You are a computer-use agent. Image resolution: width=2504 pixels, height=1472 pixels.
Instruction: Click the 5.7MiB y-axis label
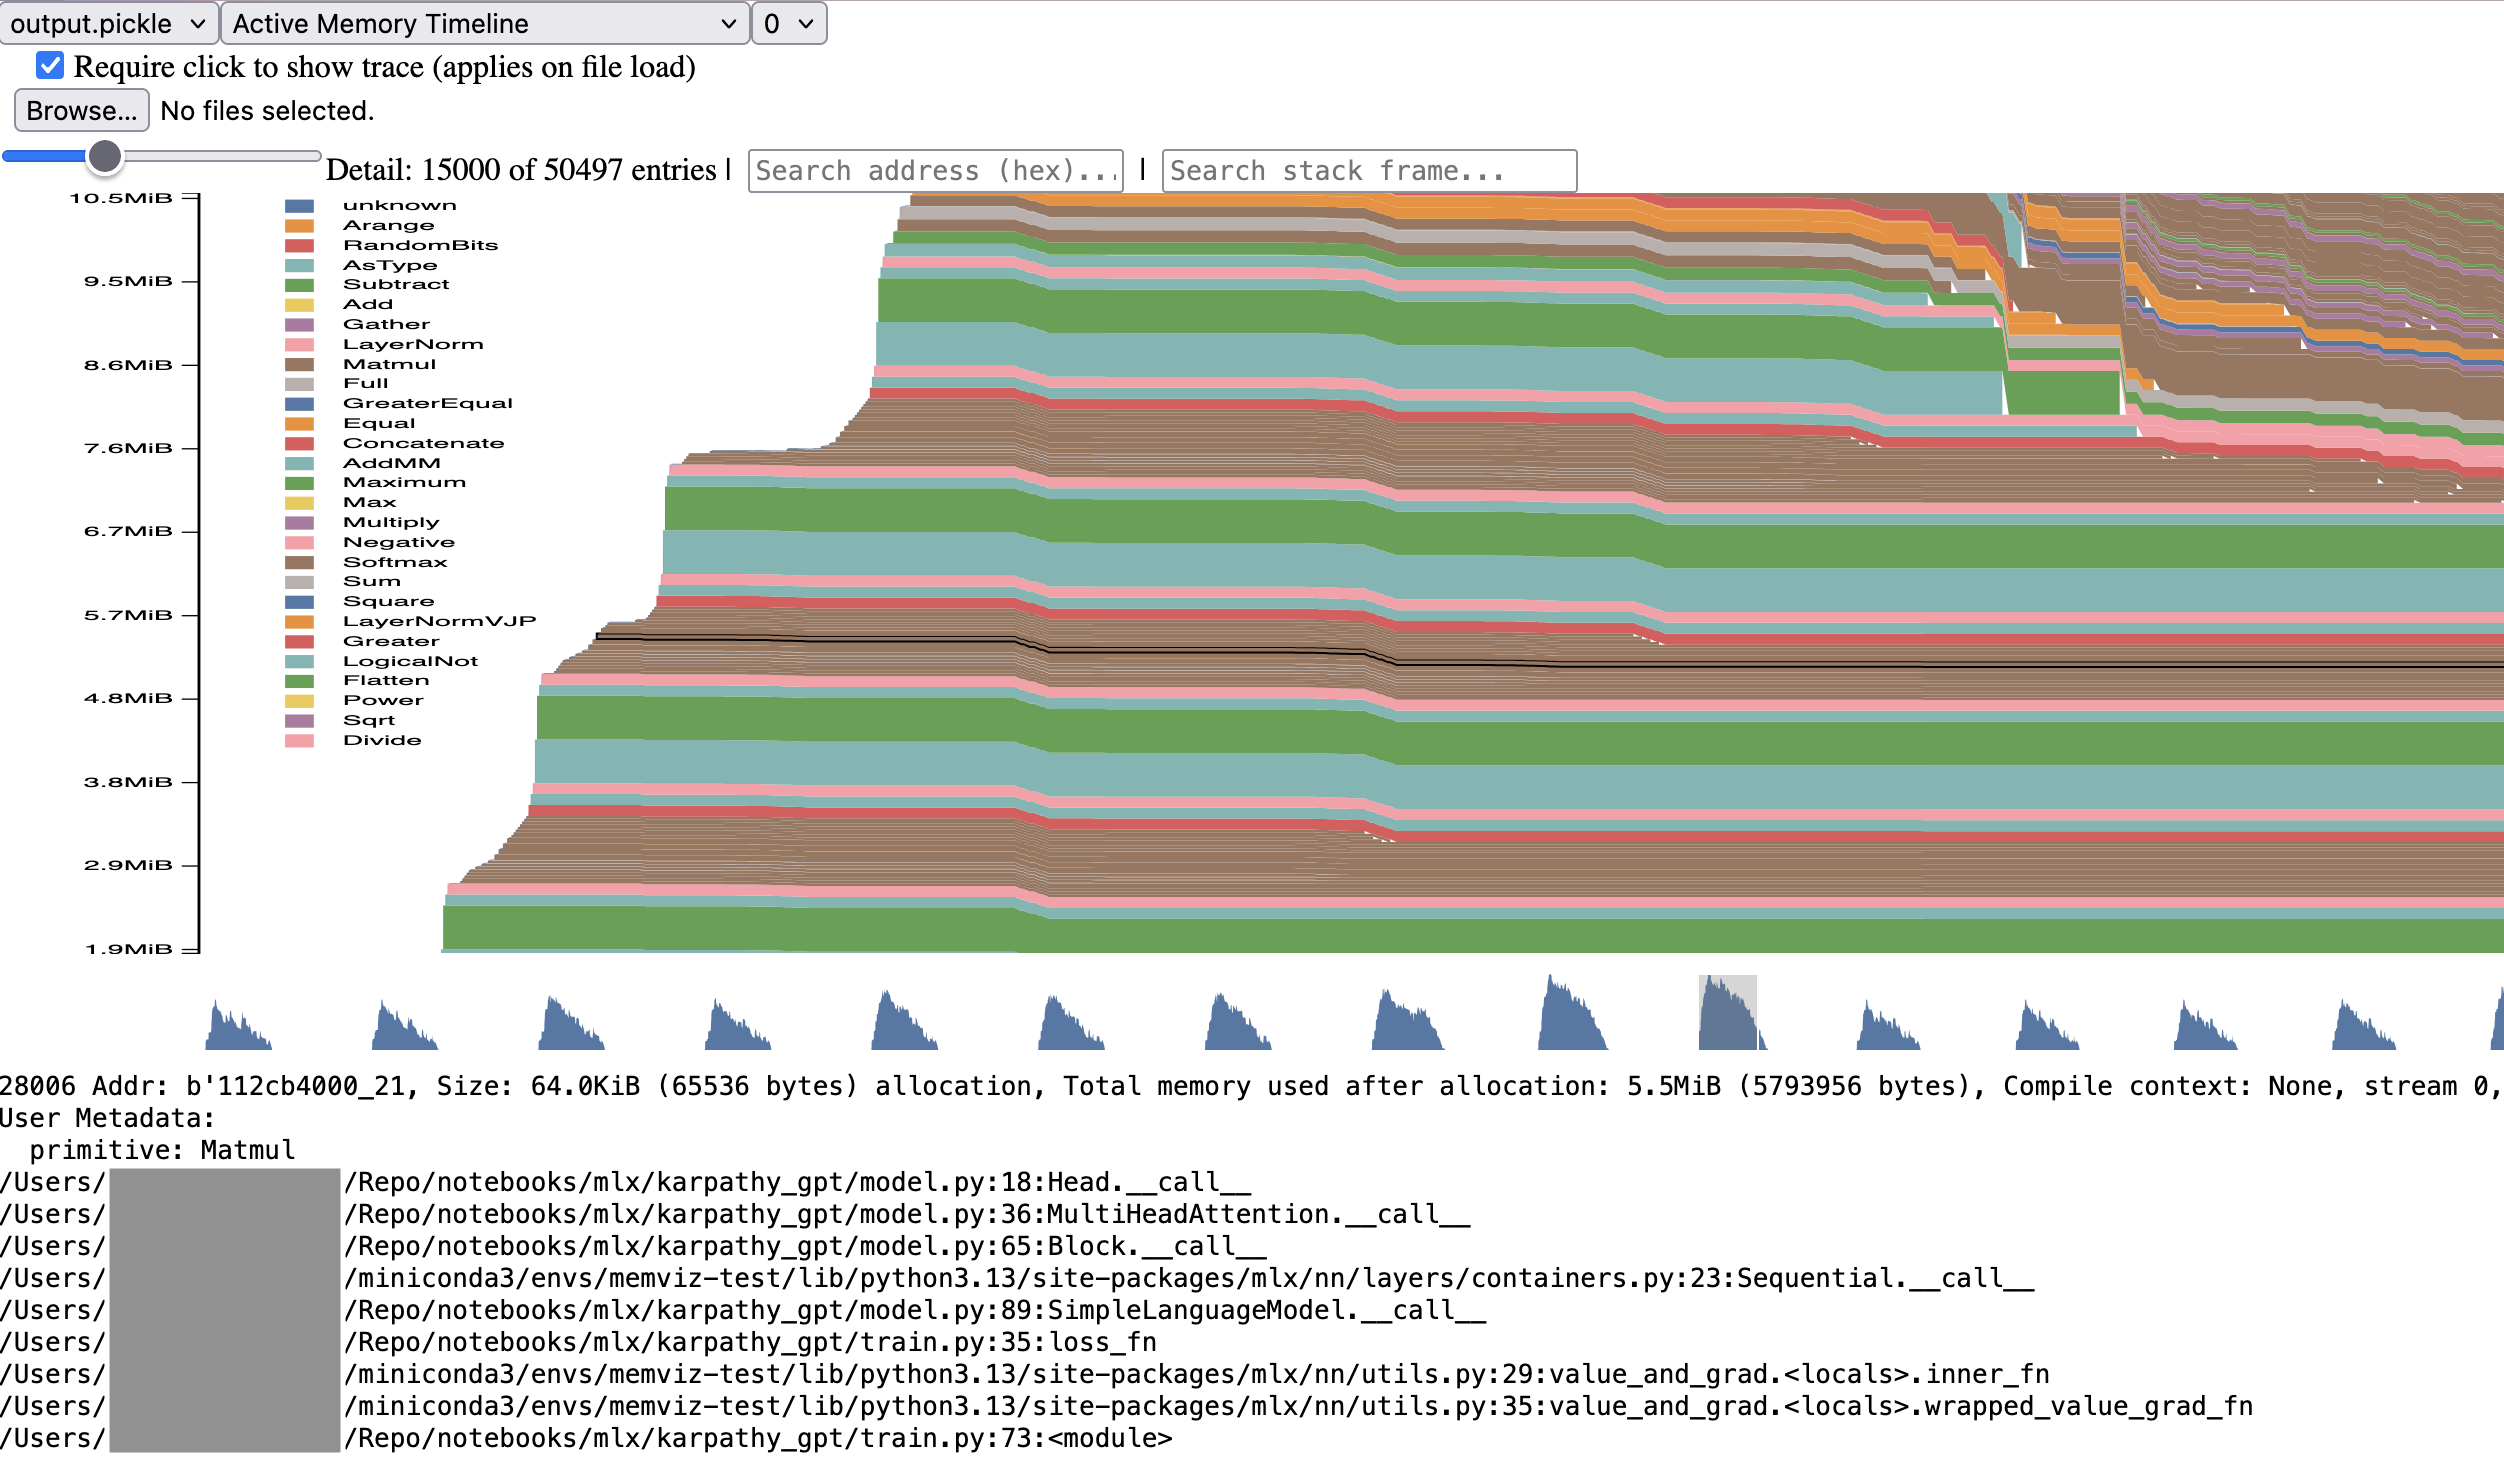[x=128, y=615]
